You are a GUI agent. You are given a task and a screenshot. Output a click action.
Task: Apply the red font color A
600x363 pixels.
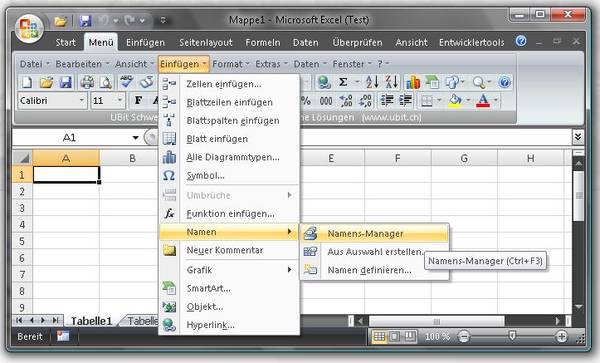coord(483,101)
